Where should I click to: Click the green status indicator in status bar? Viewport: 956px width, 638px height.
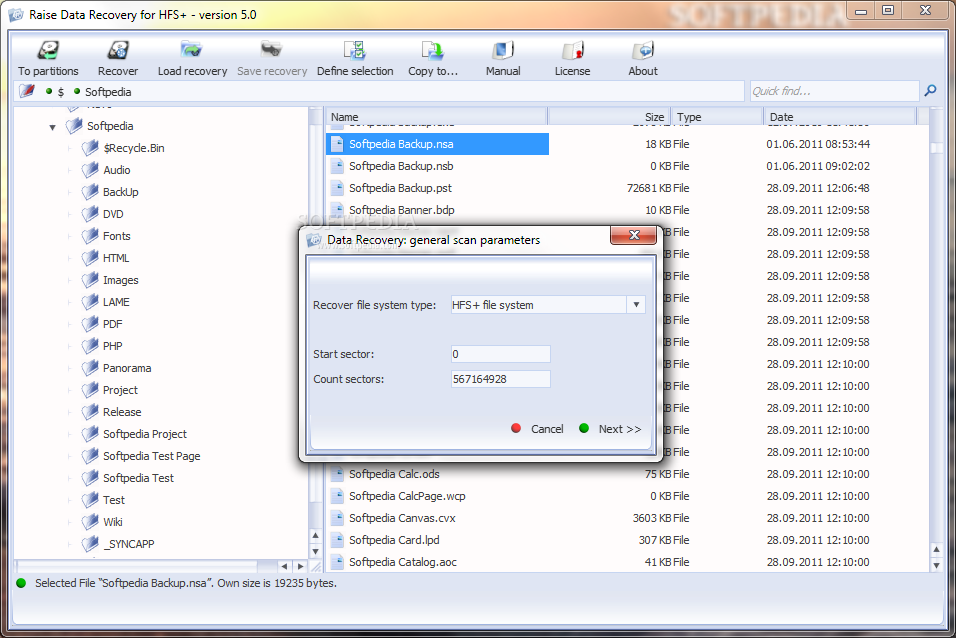[21, 583]
